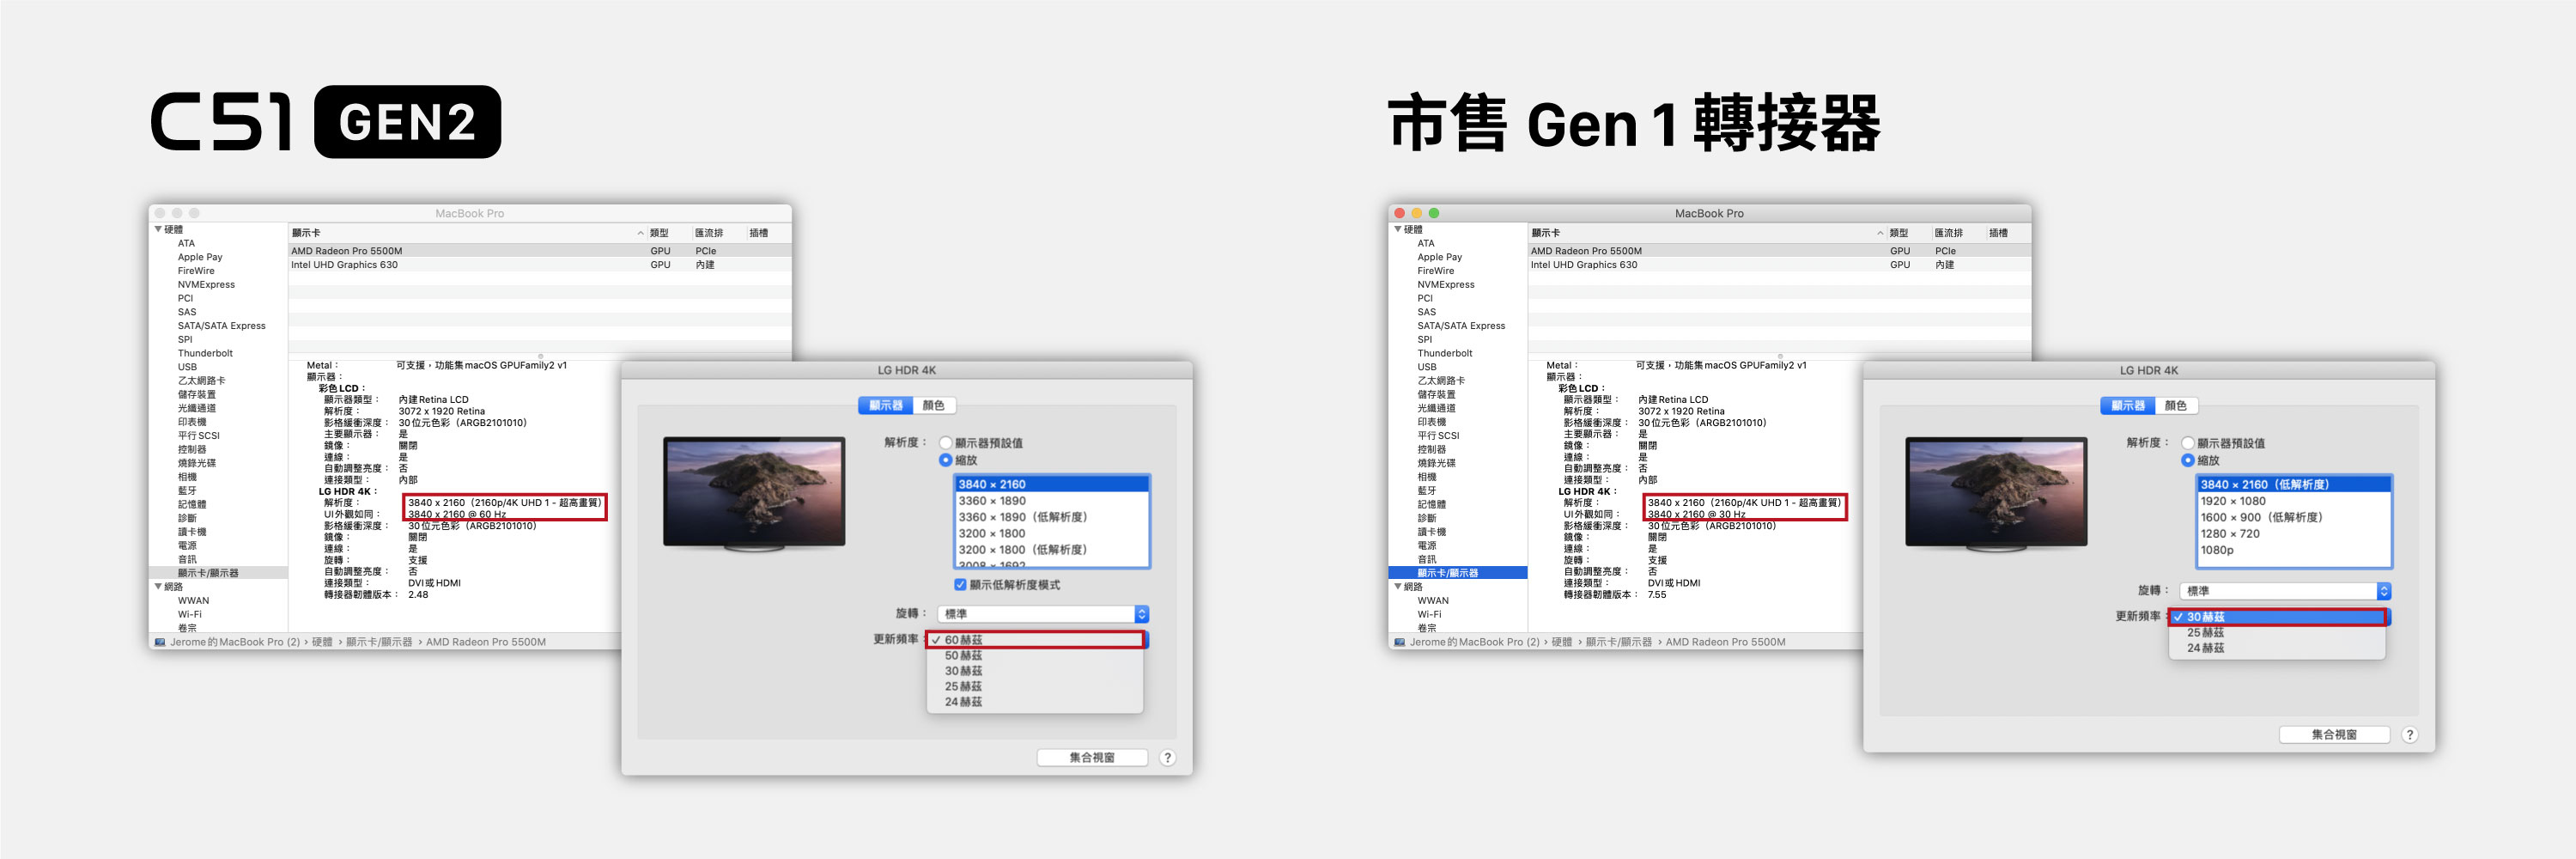Click 硬體 in the Gen 1 window path bar
The width and height of the screenshot is (2576, 859).
coord(1561,642)
